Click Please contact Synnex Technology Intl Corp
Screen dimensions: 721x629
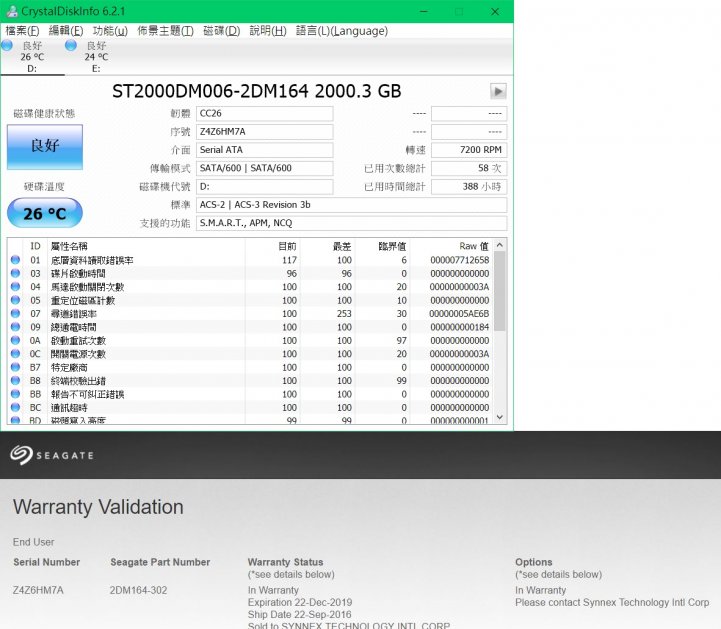(x=612, y=602)
